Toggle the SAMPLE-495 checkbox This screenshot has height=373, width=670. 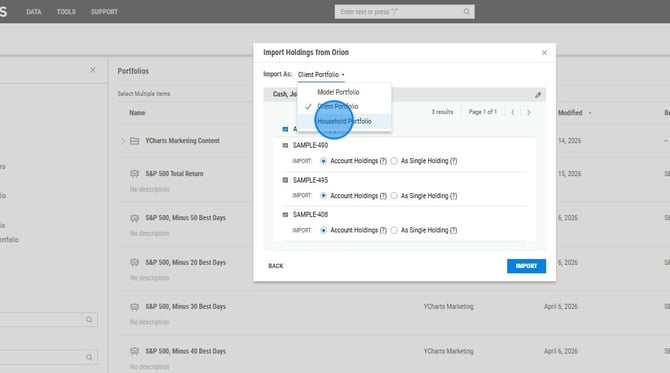[285, 180]
